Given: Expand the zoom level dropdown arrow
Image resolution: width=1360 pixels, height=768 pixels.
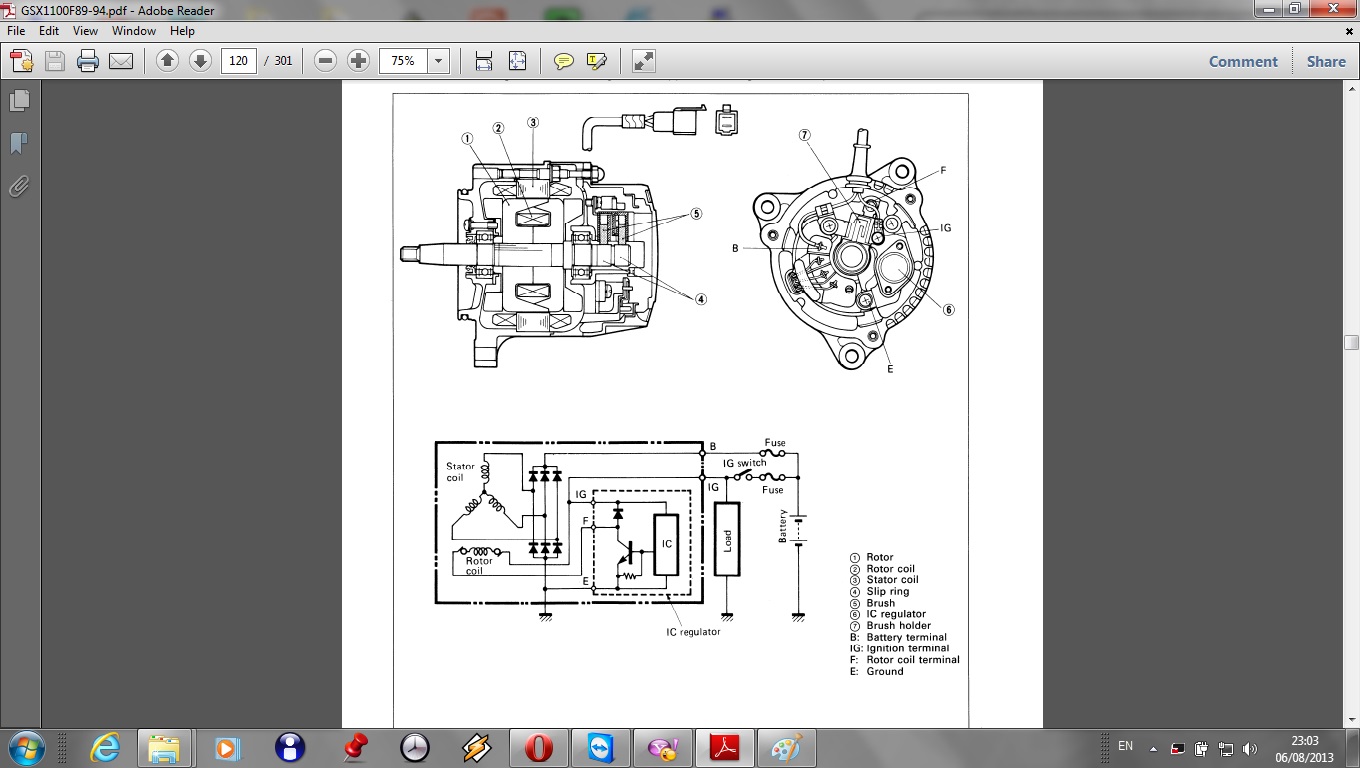Looking at the screenshot, I should pos(437,61).
